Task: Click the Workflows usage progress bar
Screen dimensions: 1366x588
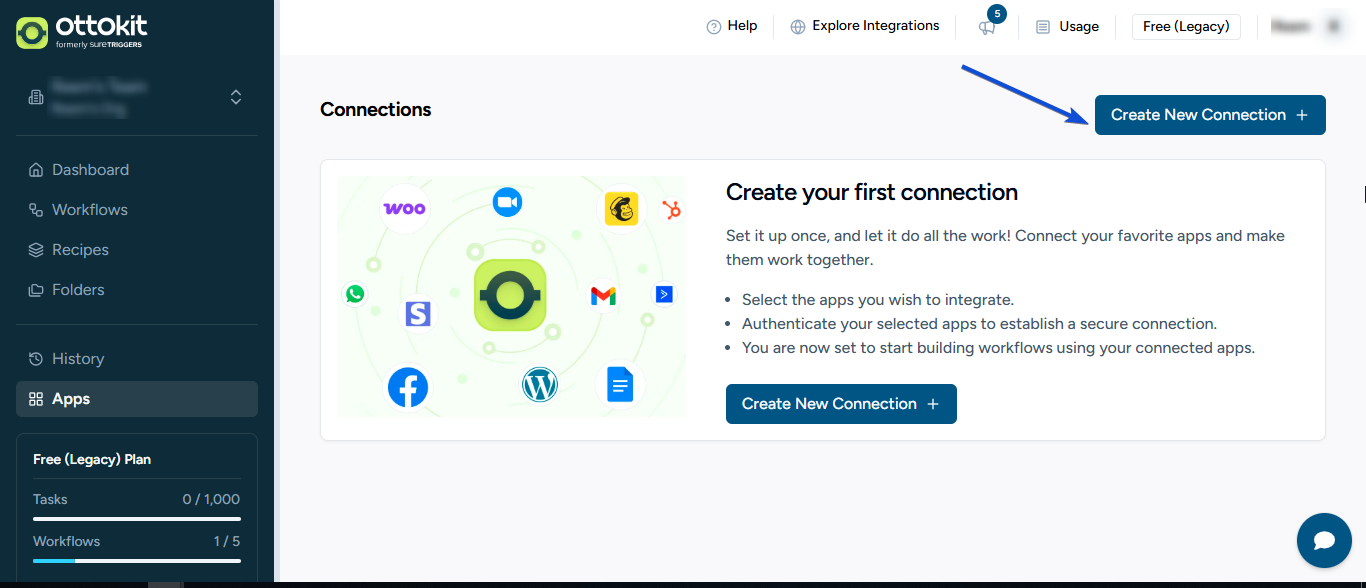Action: pos(137,561)
